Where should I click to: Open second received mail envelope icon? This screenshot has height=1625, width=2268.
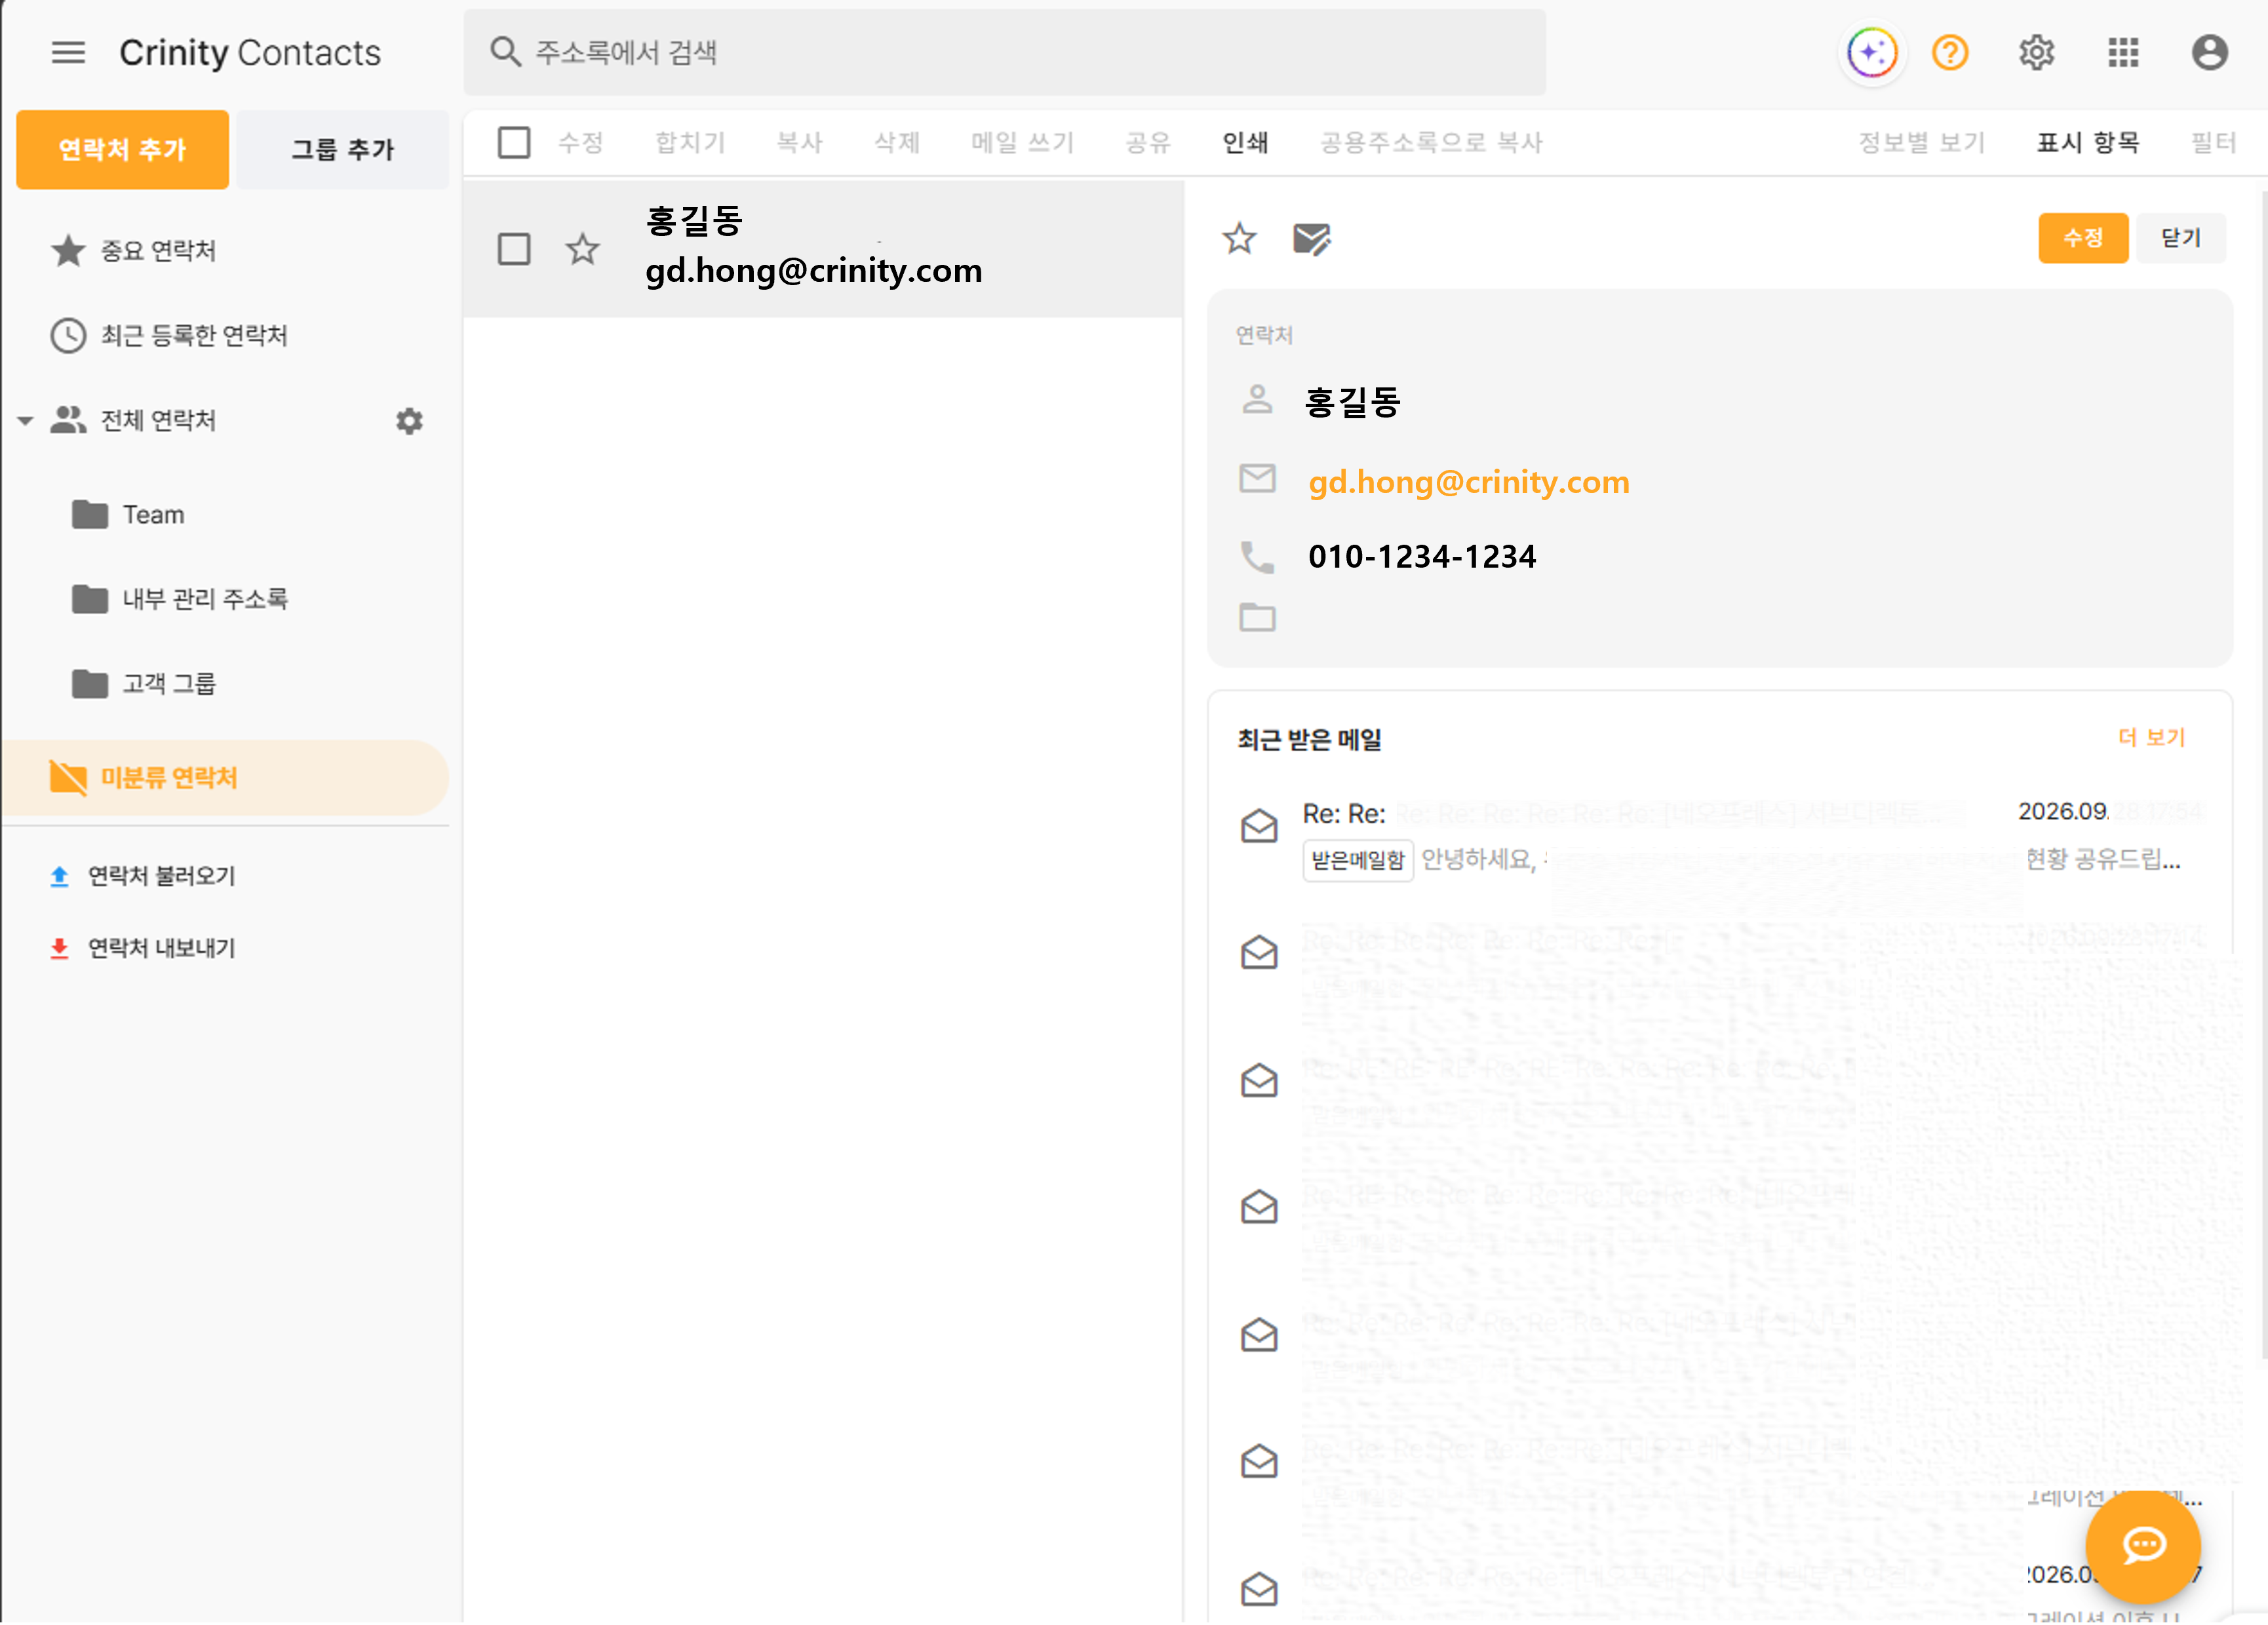pyautogui.click(x=1259, y=952)
